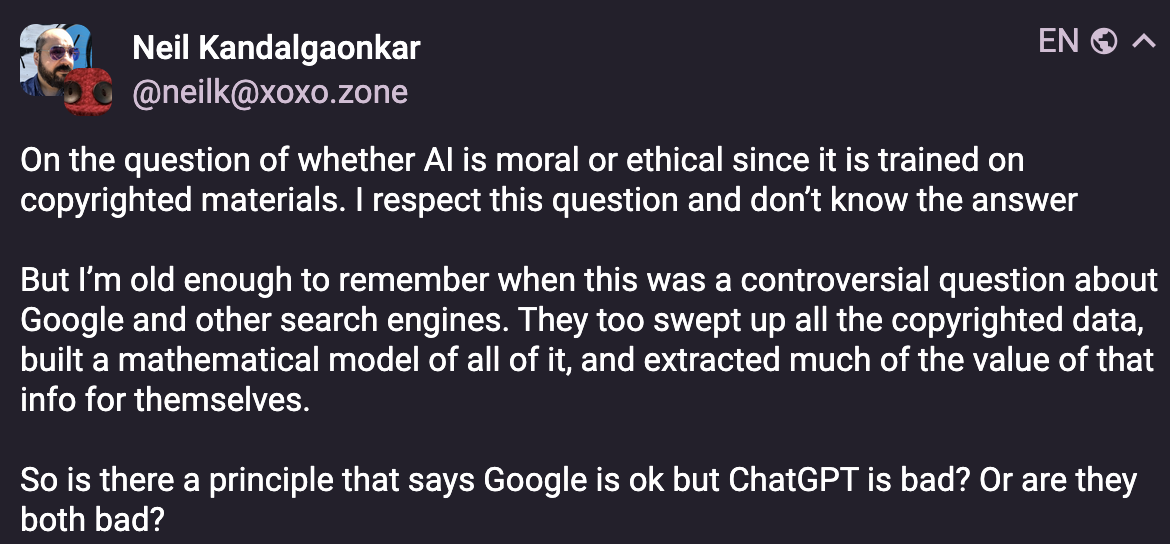Click the @neilk@xoxo.zone handle
1170x544 pixels.
pyautogui.click(x=270, y=92)
